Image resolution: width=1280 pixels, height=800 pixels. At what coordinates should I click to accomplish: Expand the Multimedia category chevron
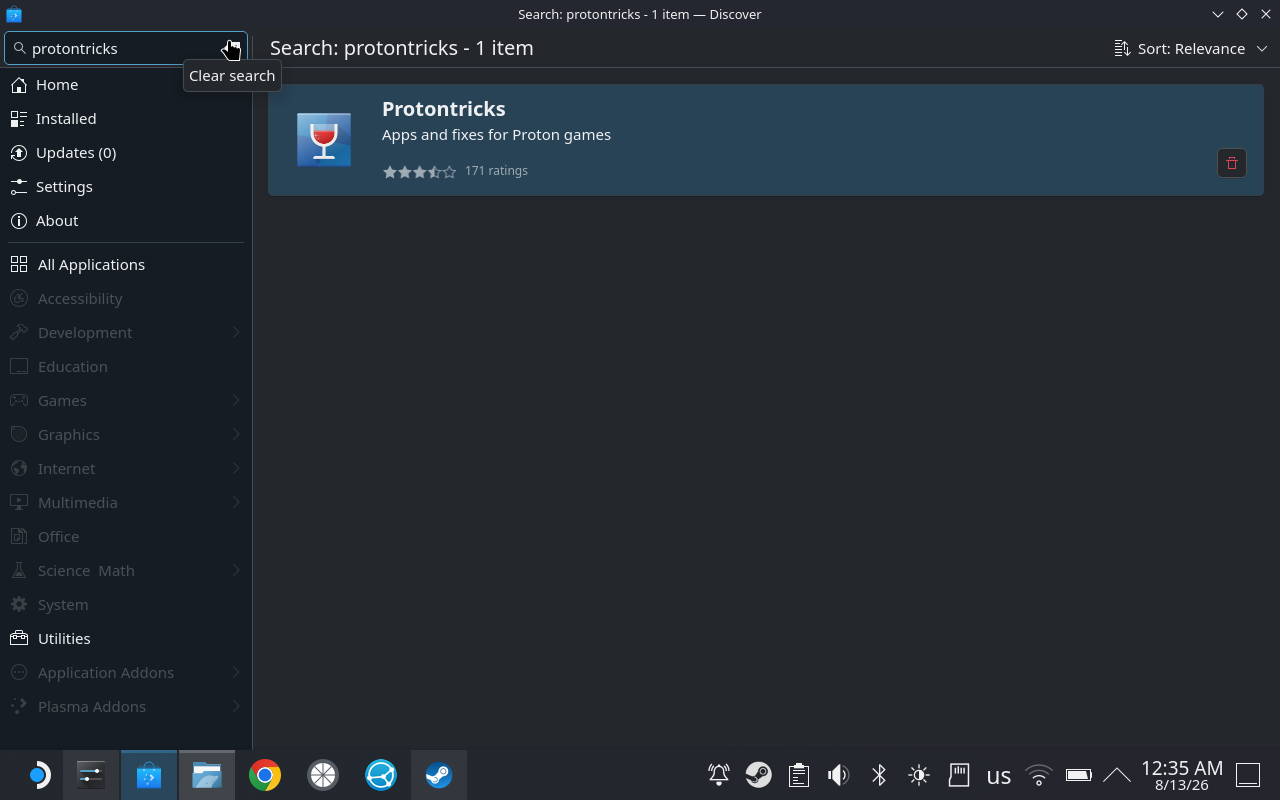click(x=236, y=503)
